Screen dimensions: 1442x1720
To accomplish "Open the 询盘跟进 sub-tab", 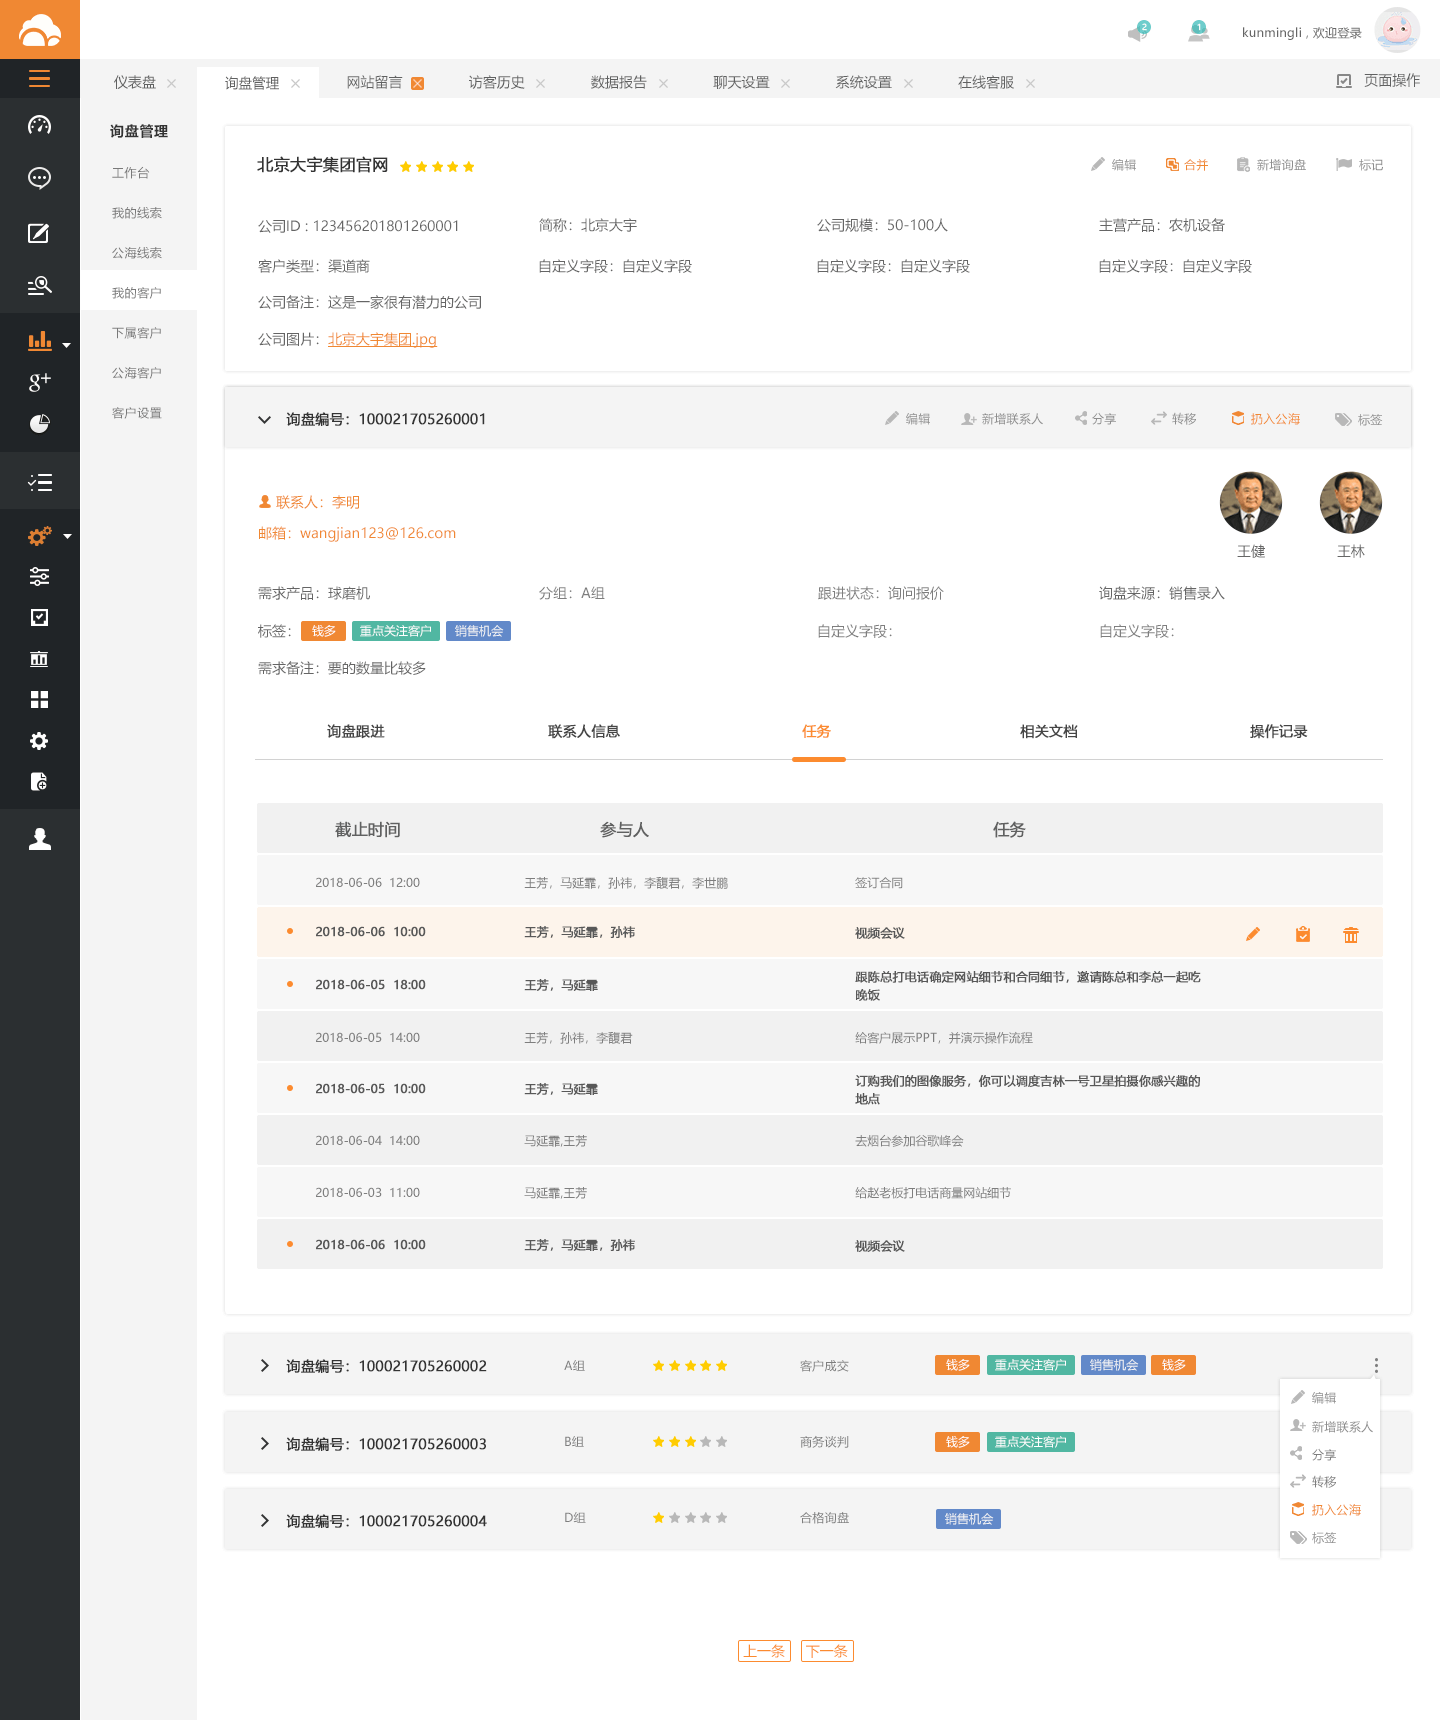I will (x=356, y=731).
